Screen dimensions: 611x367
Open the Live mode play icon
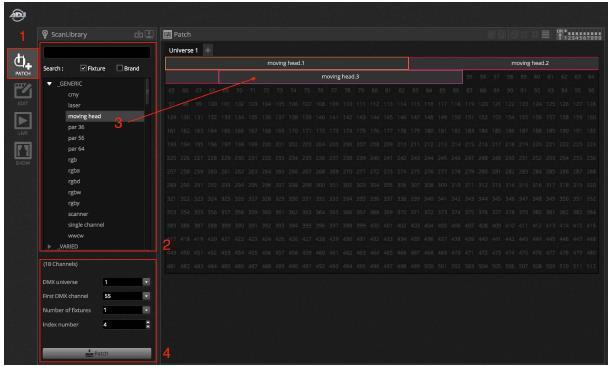coord(23,123)
